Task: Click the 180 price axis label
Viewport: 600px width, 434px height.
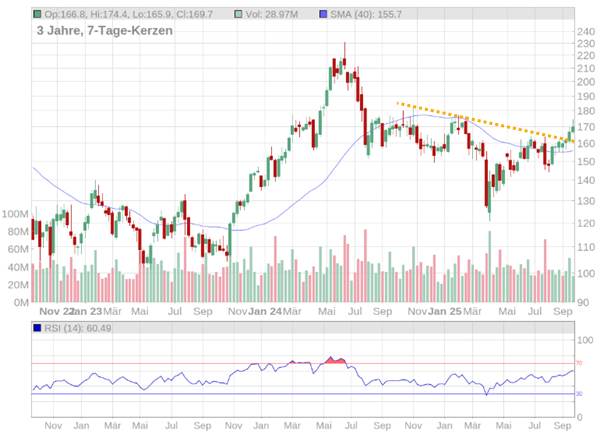Action: (585, 111)
